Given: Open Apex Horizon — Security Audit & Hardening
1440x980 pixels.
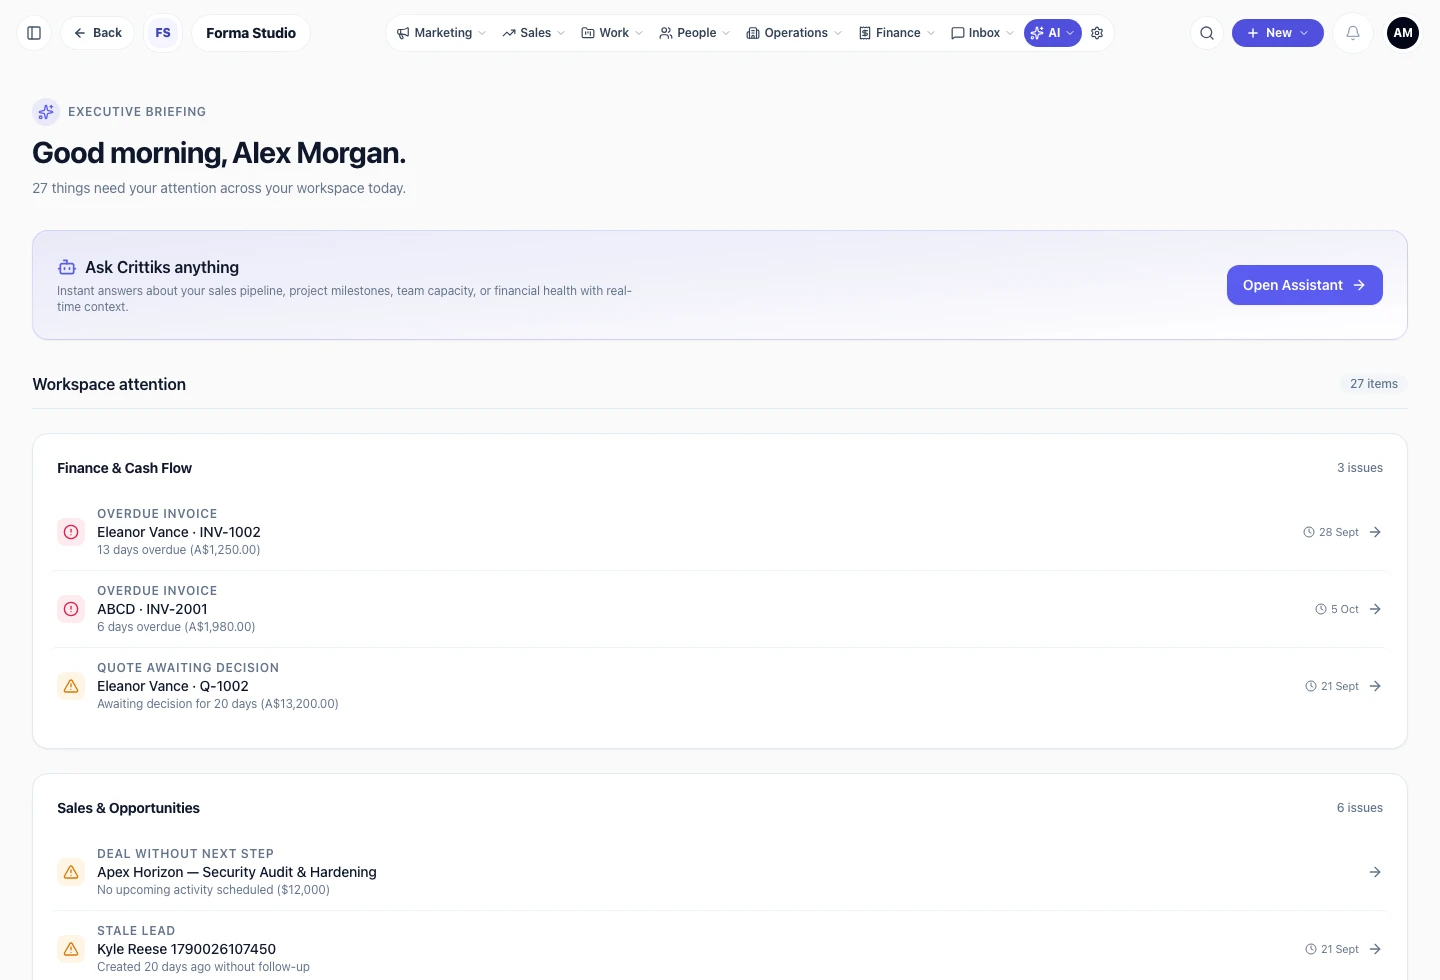Looking at the screenshot, I should (x=720, y=872).
